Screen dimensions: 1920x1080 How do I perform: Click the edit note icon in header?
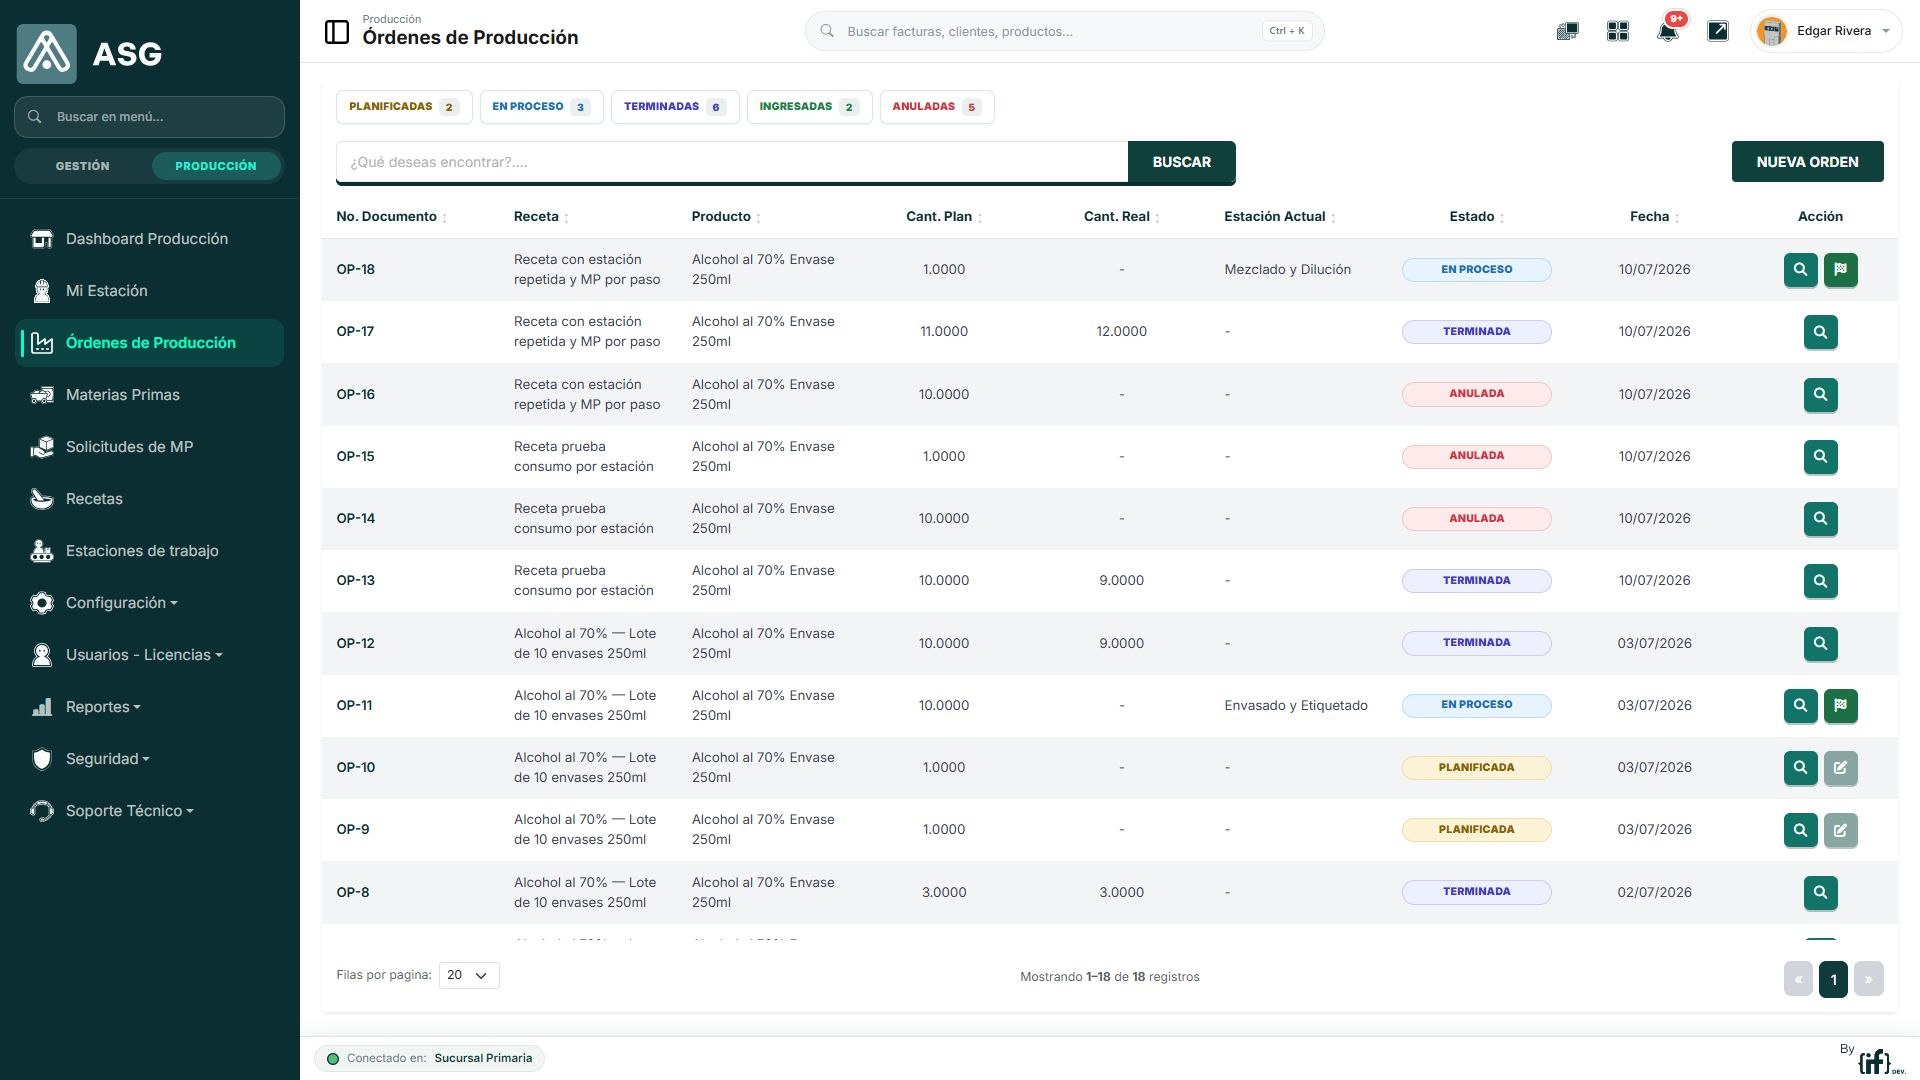tap(1717, 31)
